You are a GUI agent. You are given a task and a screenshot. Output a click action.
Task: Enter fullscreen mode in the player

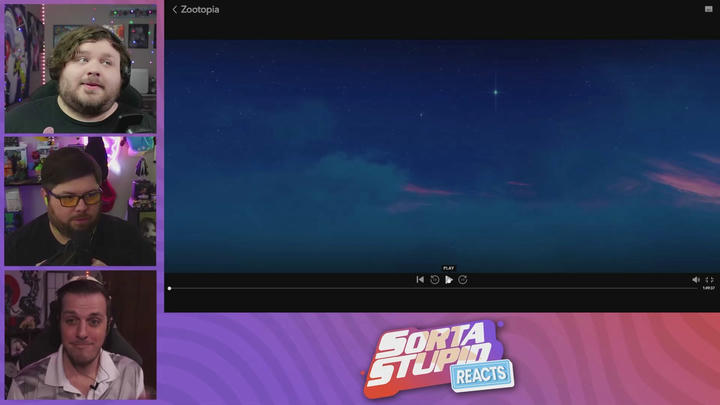pyautogui.click(x=709, y=280)
